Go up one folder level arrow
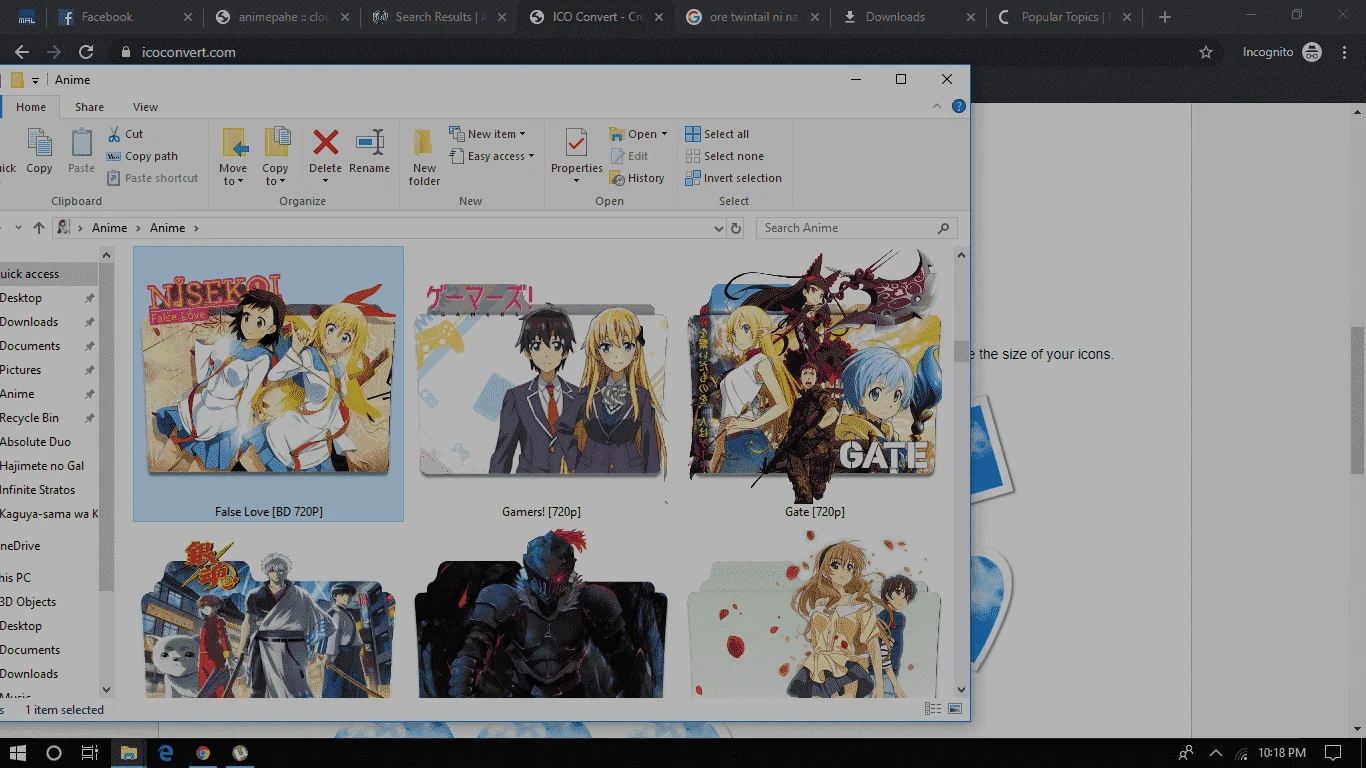 pos(39,228)
